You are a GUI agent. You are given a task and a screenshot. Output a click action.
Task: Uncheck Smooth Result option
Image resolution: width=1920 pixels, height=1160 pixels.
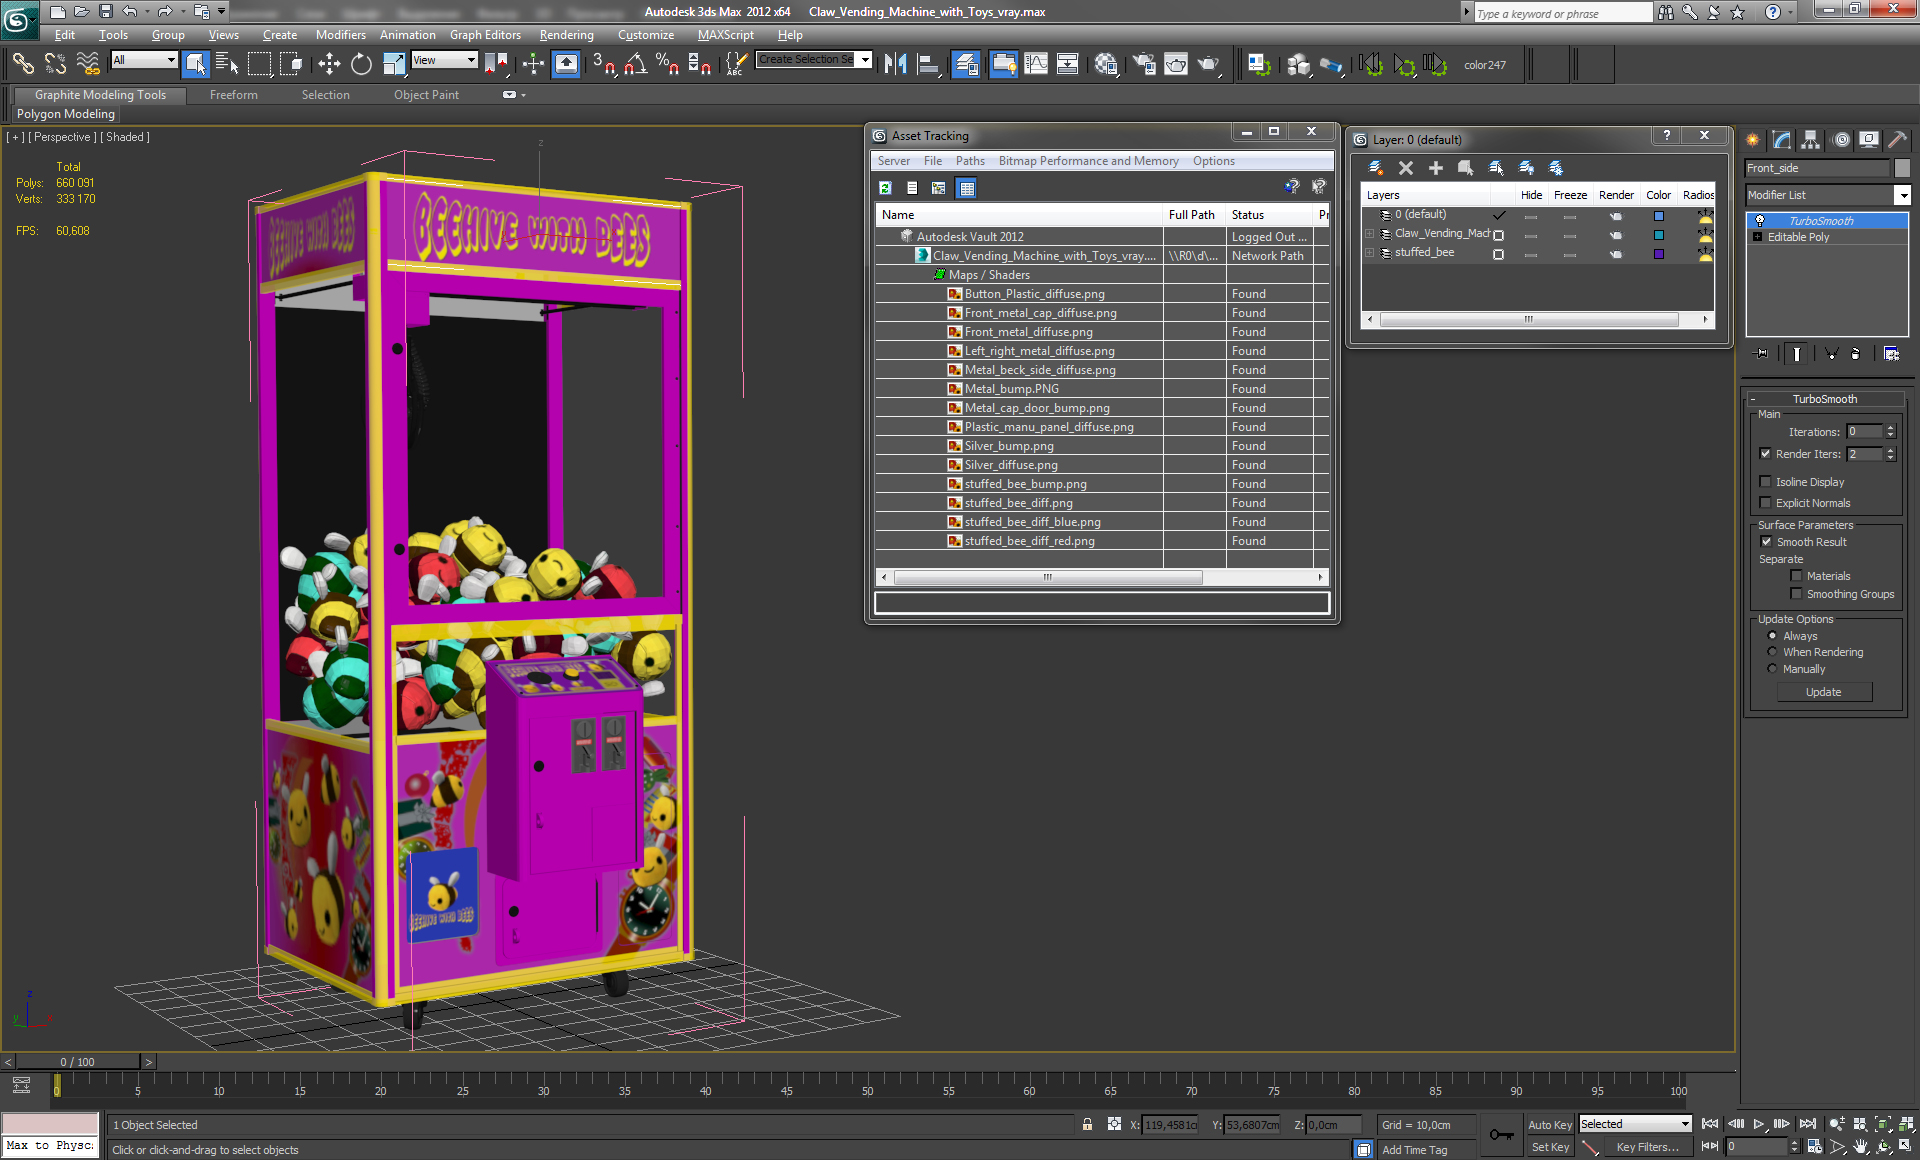pos(1766,542)
